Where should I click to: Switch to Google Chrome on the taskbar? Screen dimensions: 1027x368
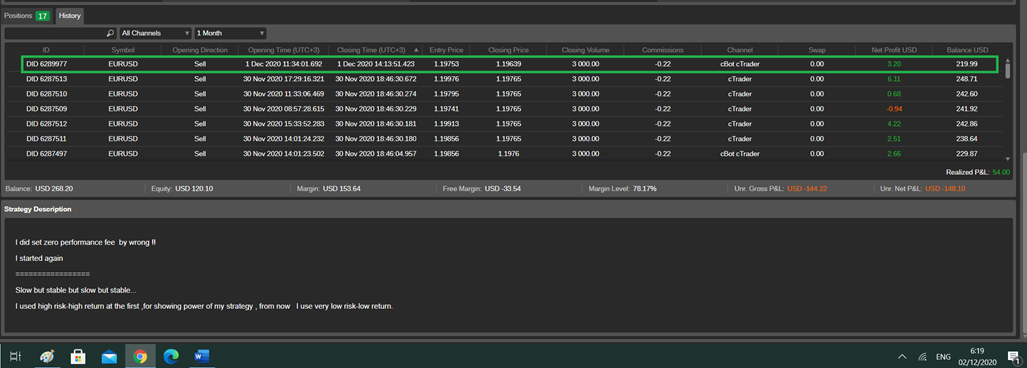[140, 356]
